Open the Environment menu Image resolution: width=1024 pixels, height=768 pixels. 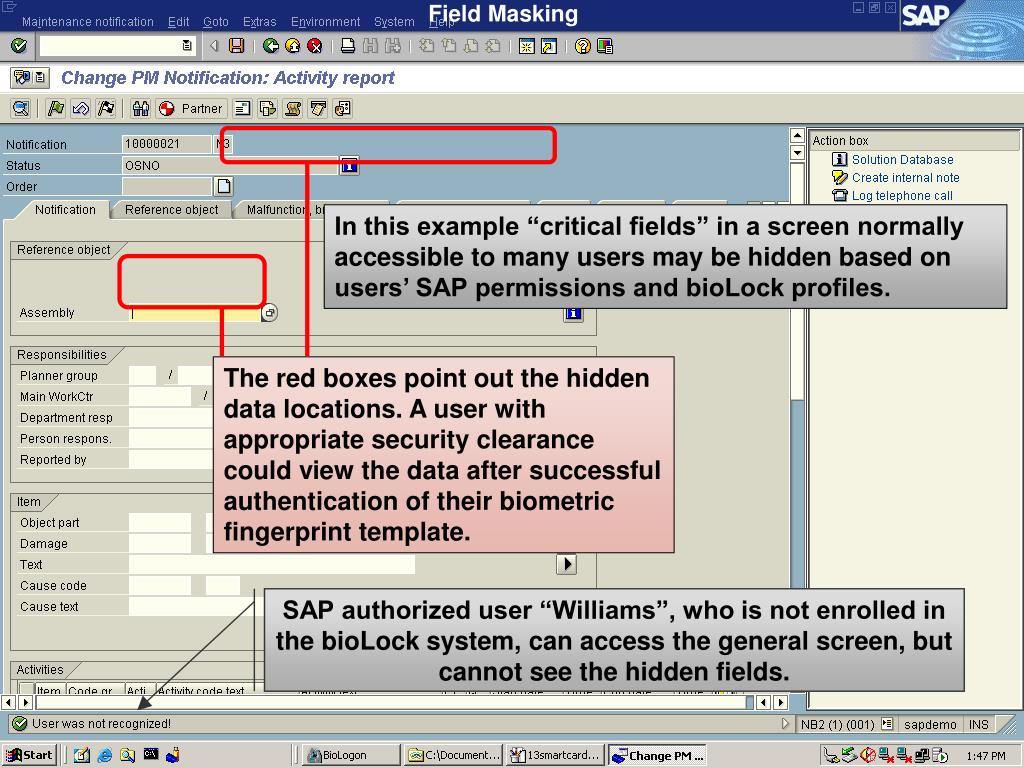(325, 22)
